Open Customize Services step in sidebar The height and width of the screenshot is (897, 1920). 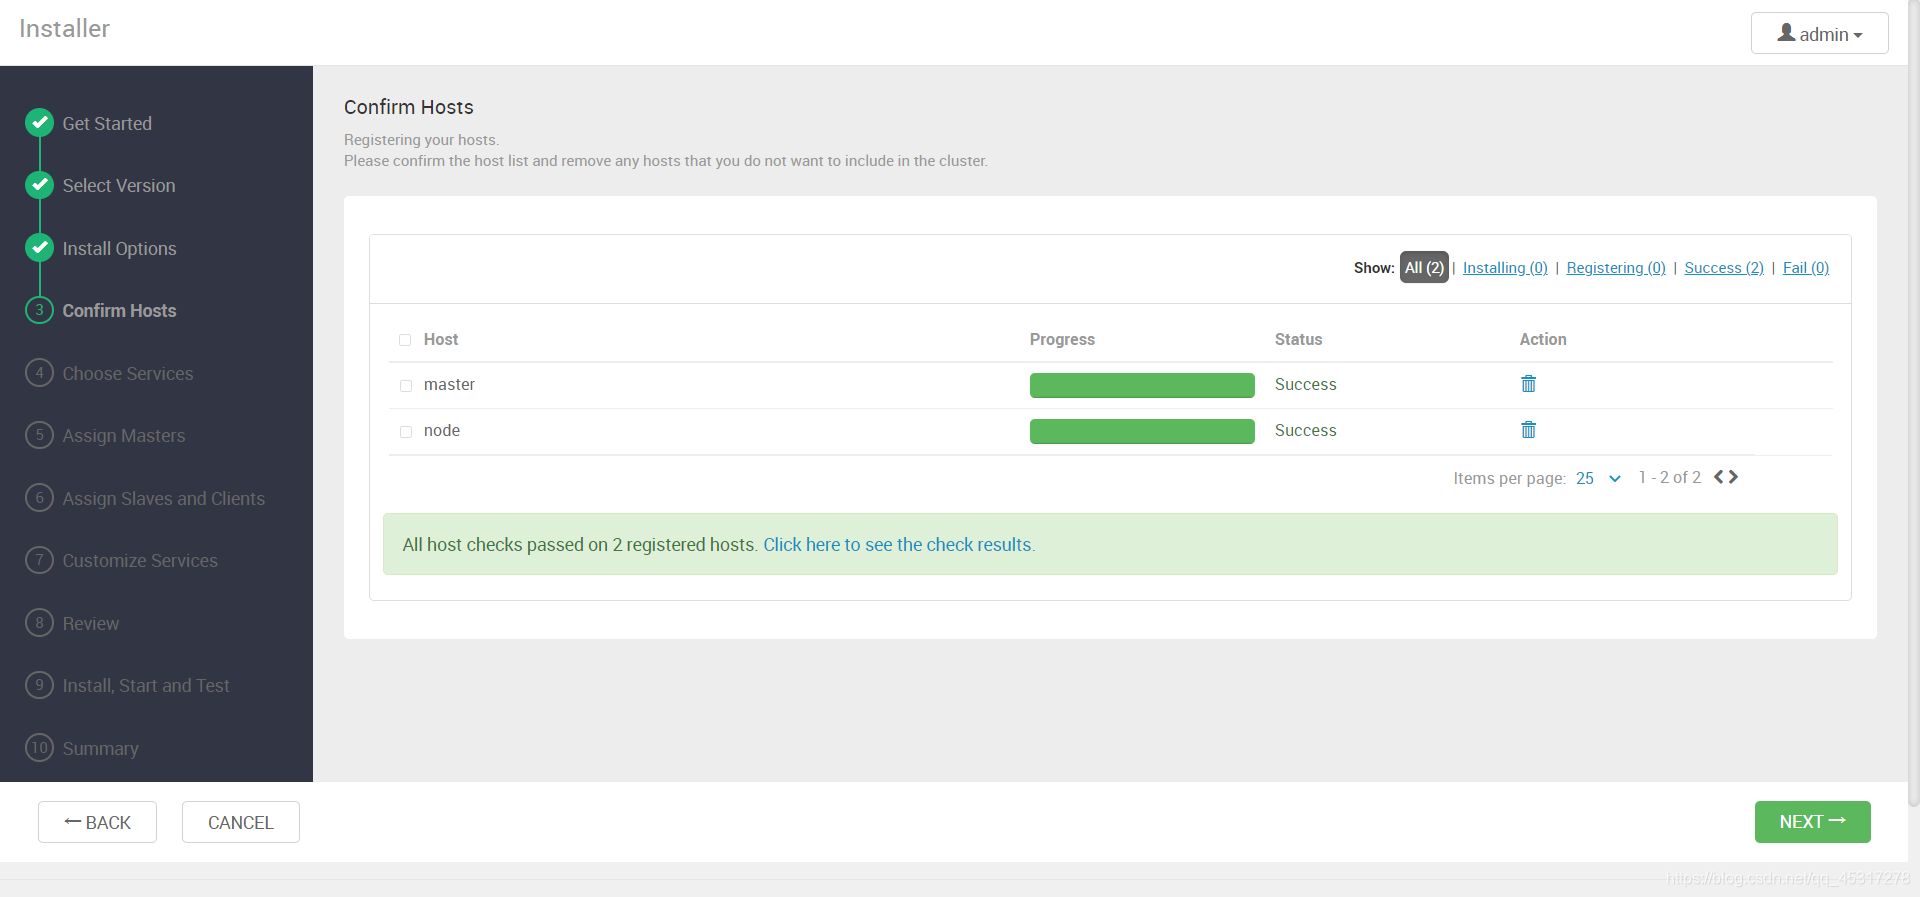click(x=140, y=561)
